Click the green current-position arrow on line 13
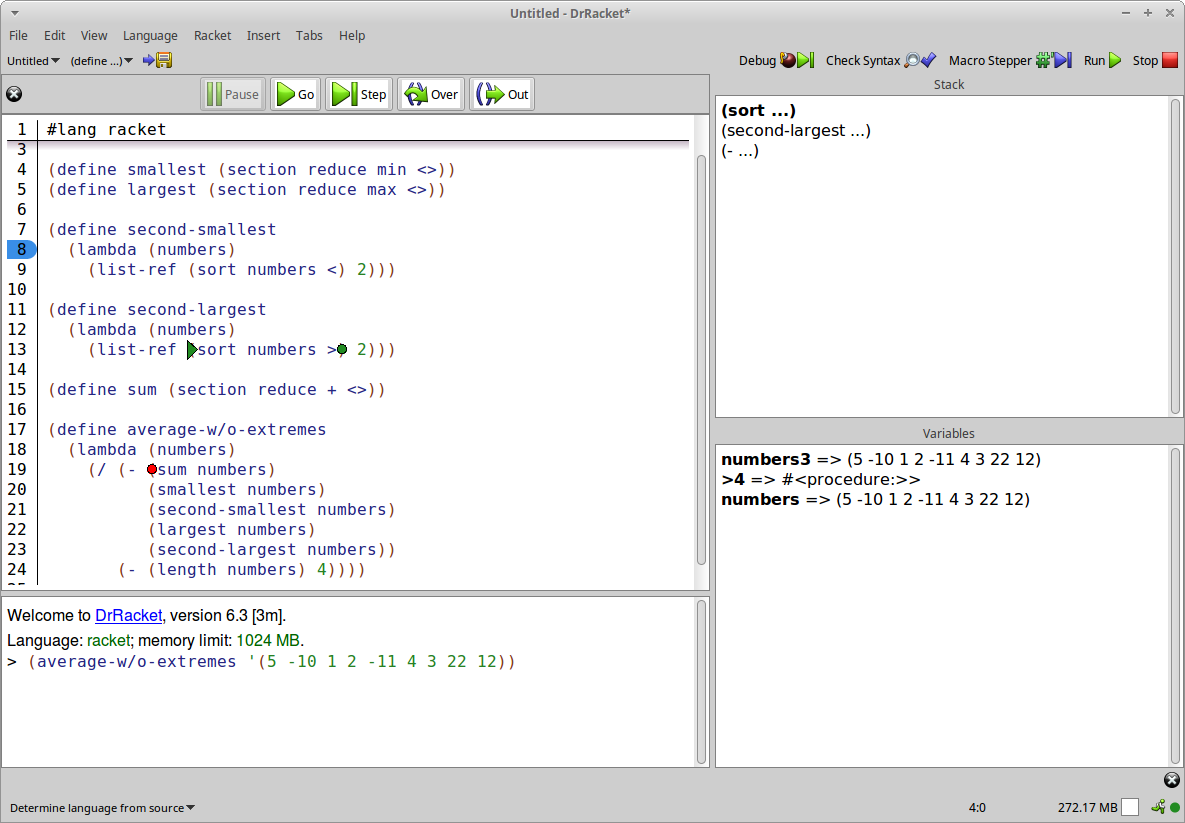This screenshot has height=823, width=1185. (192, 349)
